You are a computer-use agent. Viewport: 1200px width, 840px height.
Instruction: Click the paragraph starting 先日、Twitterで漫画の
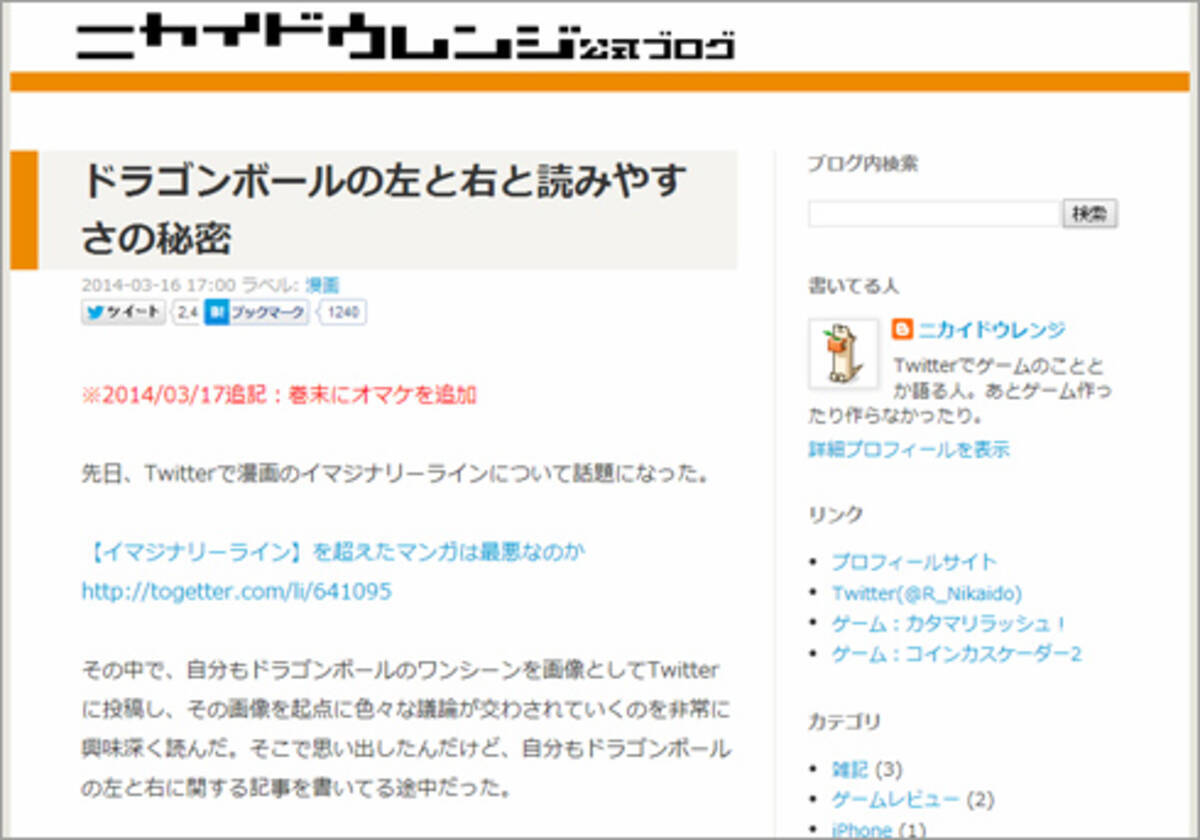point(395,473)
